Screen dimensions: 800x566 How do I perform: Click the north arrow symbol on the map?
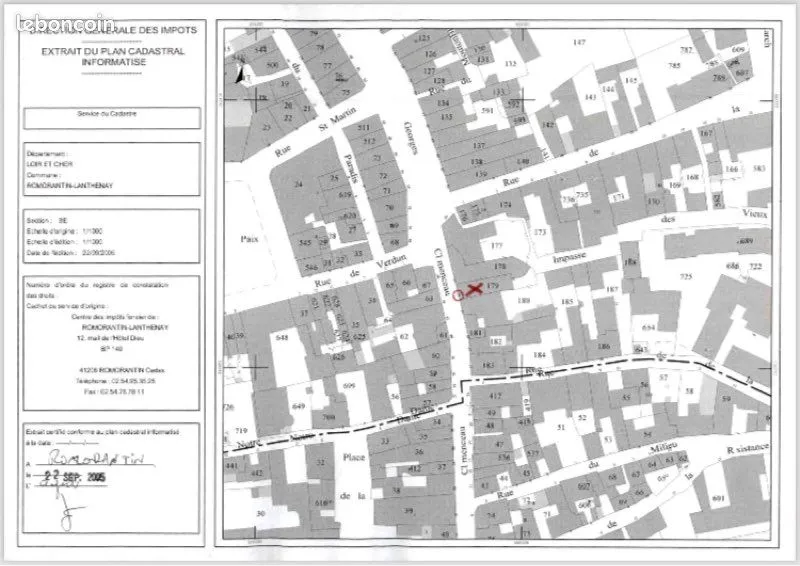239,75
